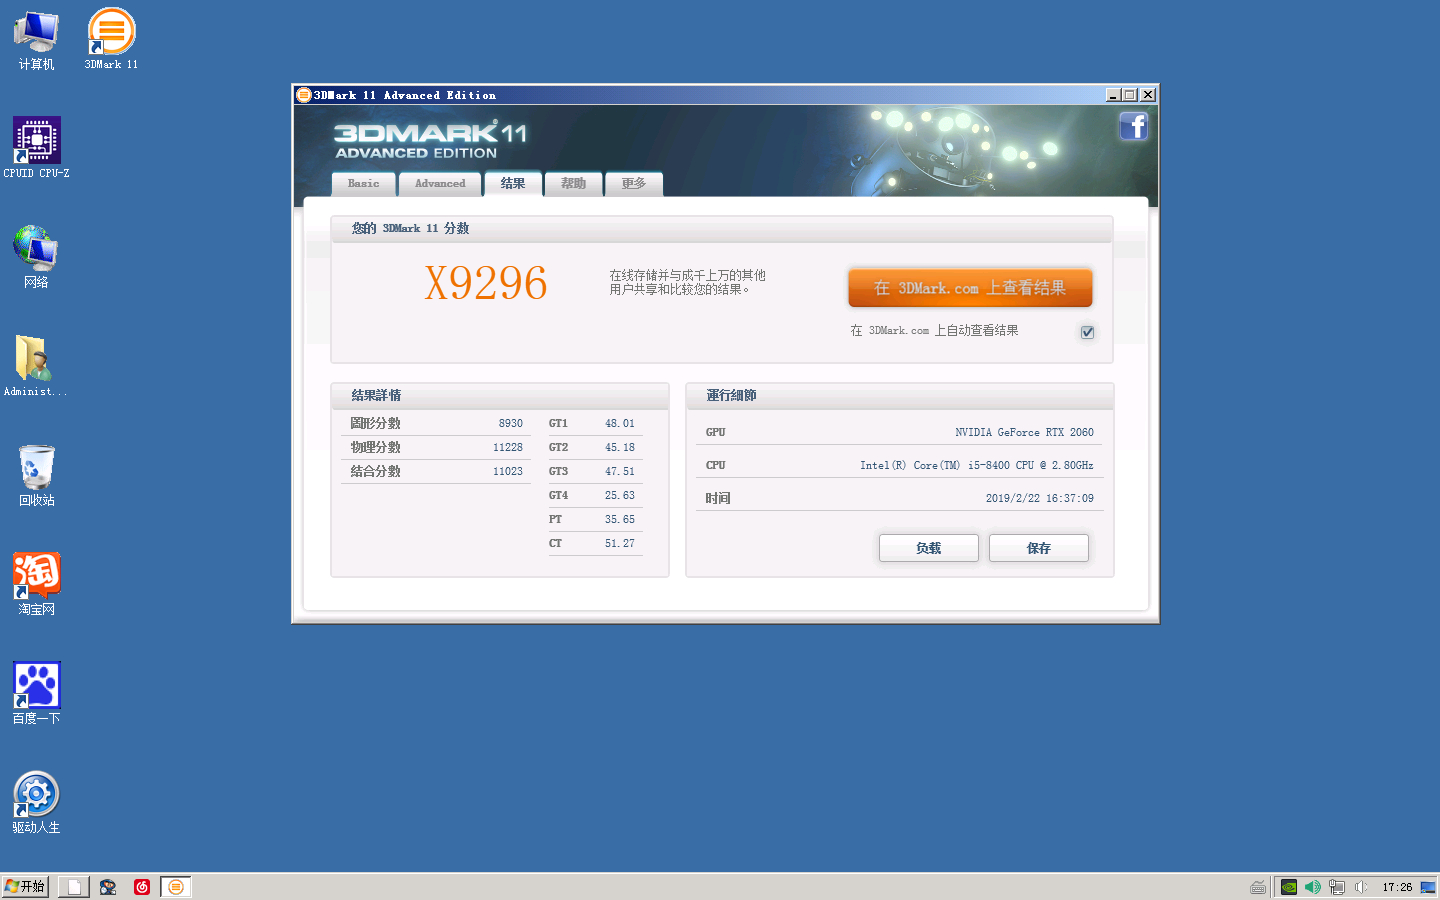Click the run time 2019/2/22 16:37:09
The image size is (1440, 900).
[x=1040, y=499]
